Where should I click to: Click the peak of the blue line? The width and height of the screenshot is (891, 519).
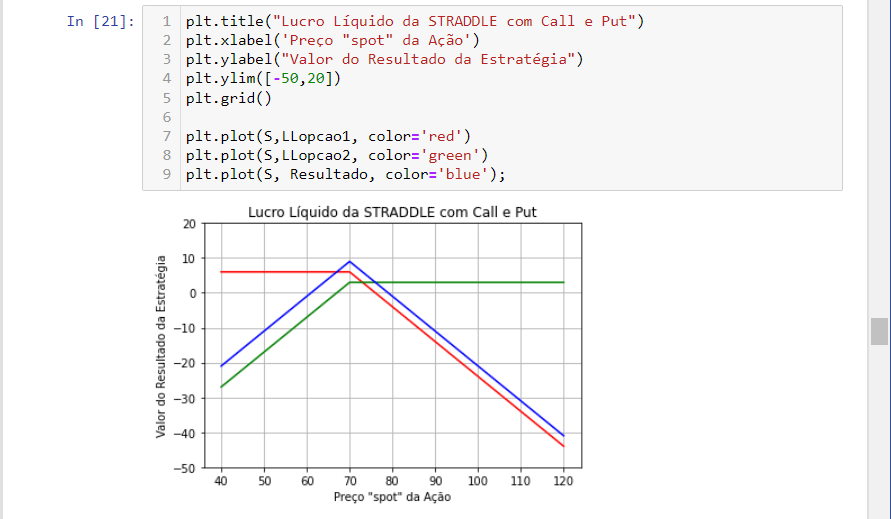click(349, 262)
